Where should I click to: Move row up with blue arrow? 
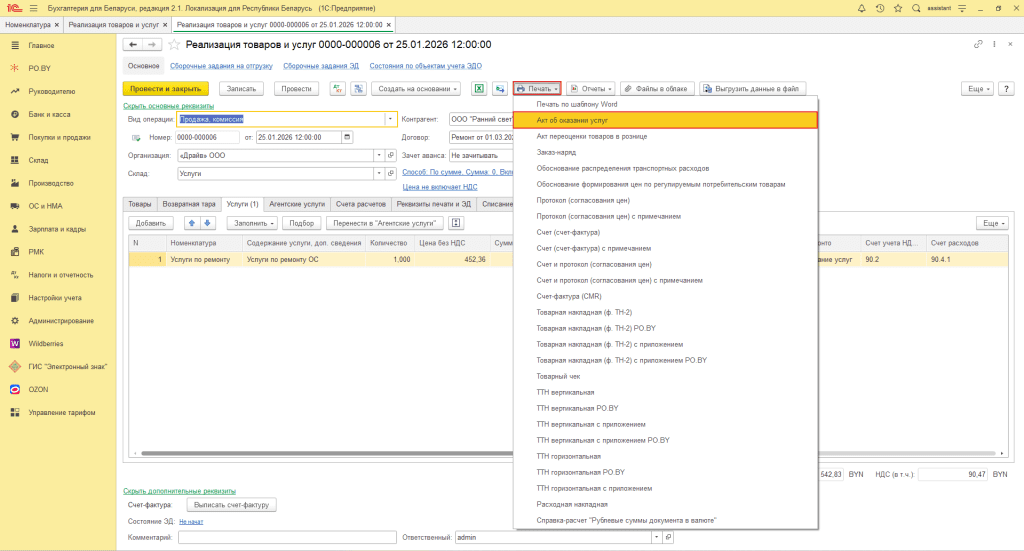[193, 223]
